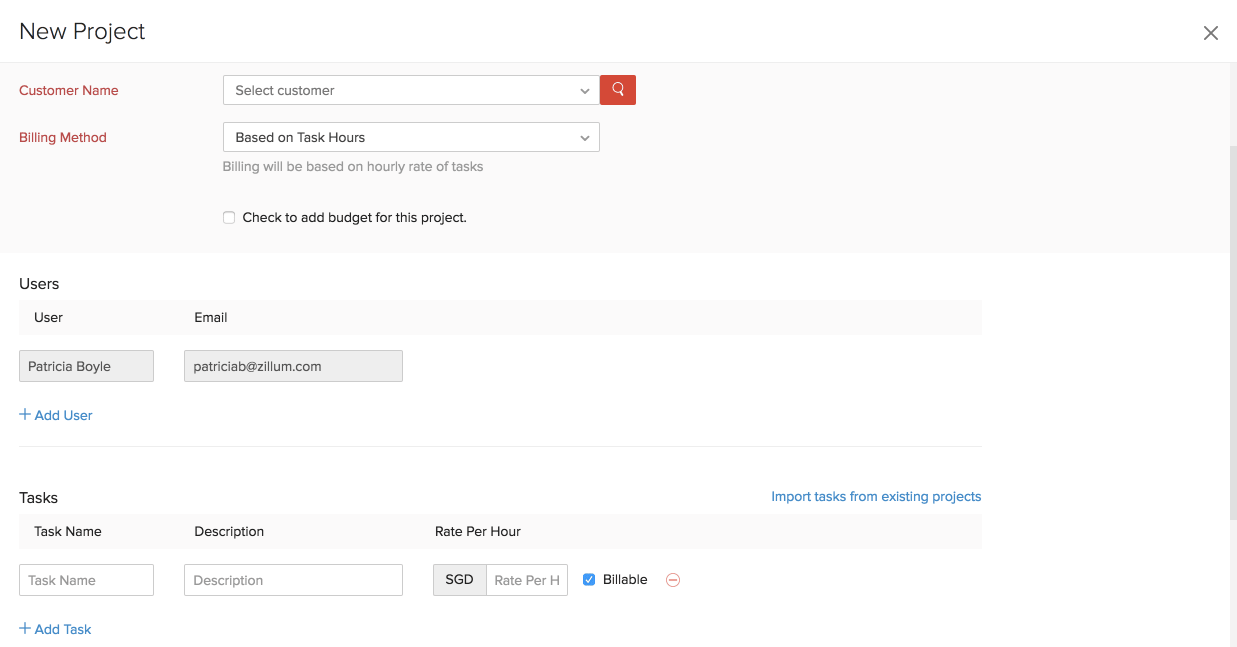Select the Patricia Boyle user field
The width and height of the screenshot is (1237, 647).
(x=86, y=366)
